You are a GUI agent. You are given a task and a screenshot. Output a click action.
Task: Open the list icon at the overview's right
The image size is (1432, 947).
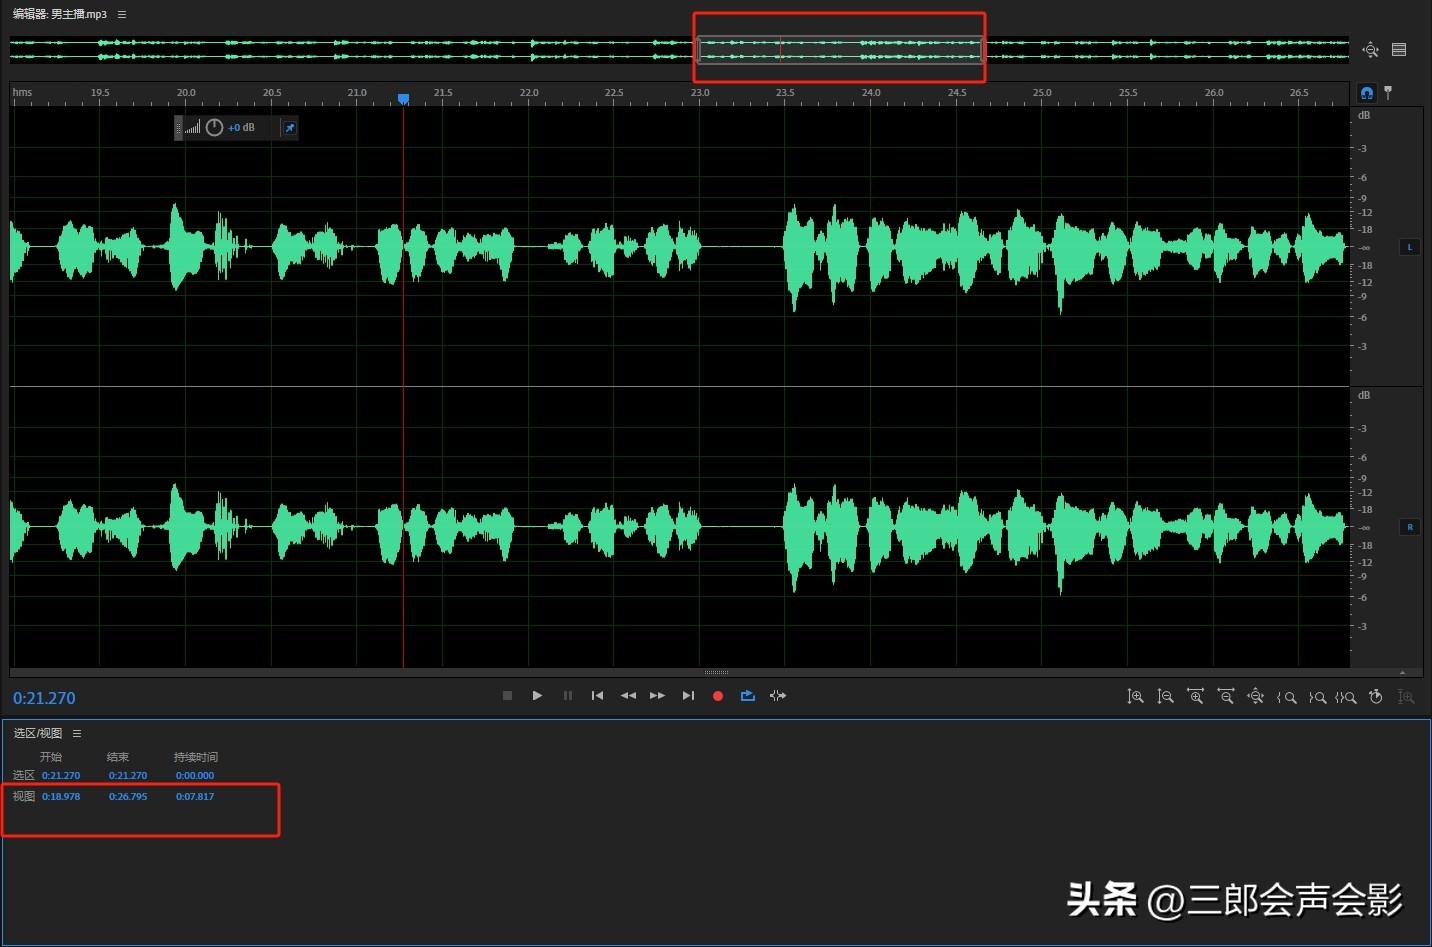(1399, 50)
